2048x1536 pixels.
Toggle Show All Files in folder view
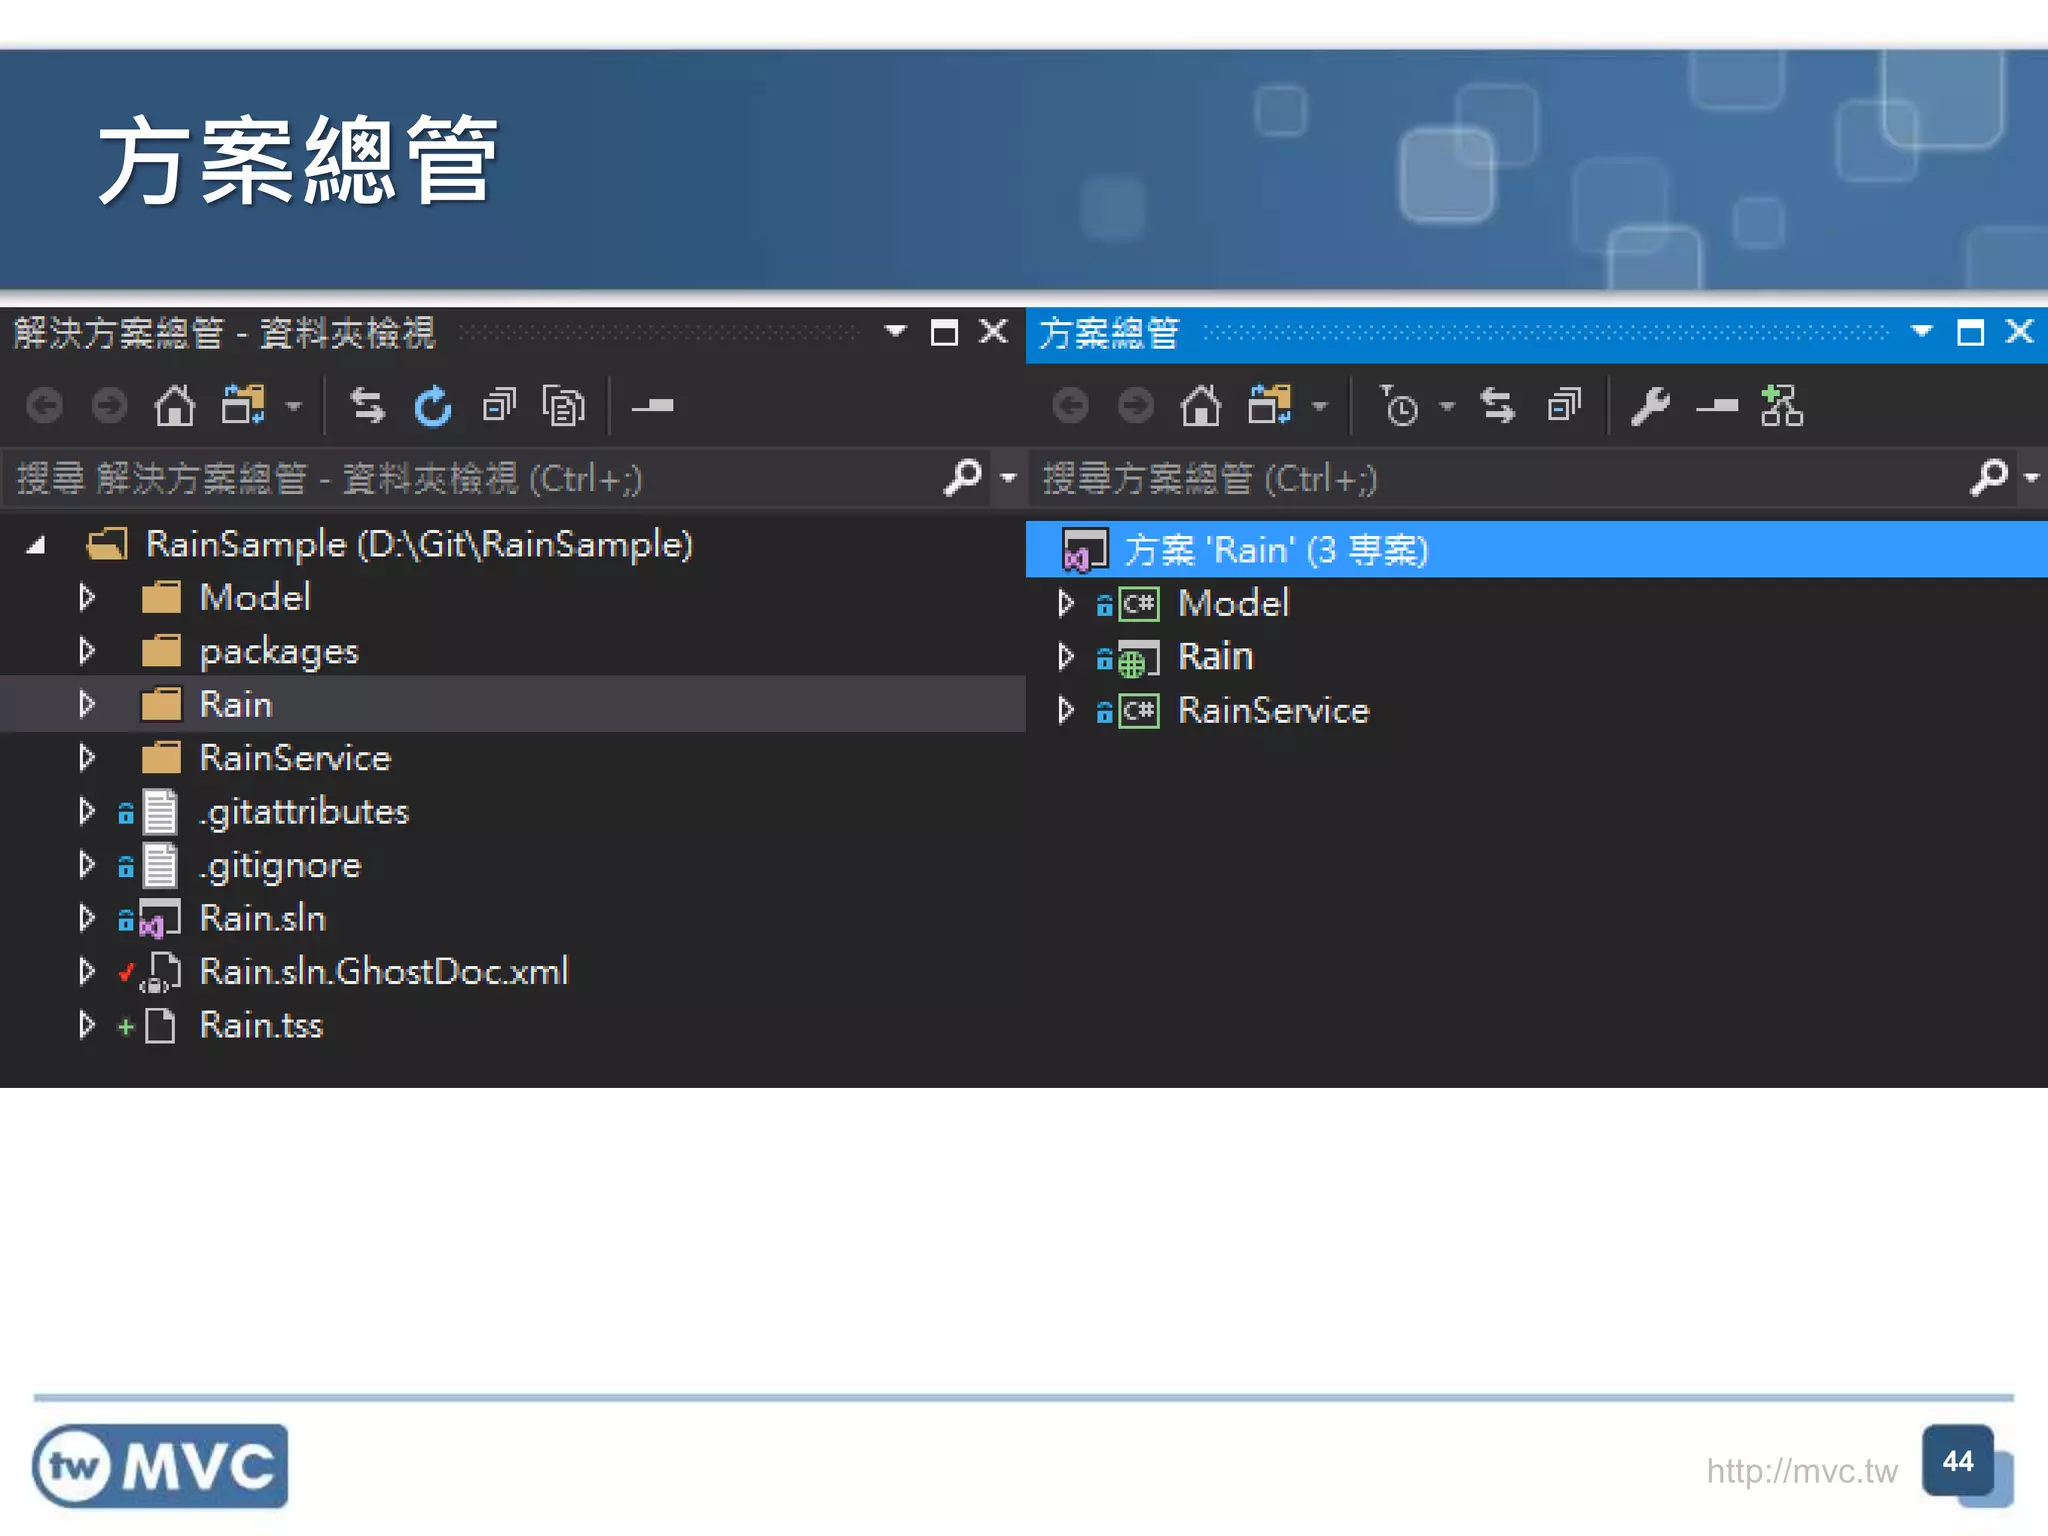(563, 406)
